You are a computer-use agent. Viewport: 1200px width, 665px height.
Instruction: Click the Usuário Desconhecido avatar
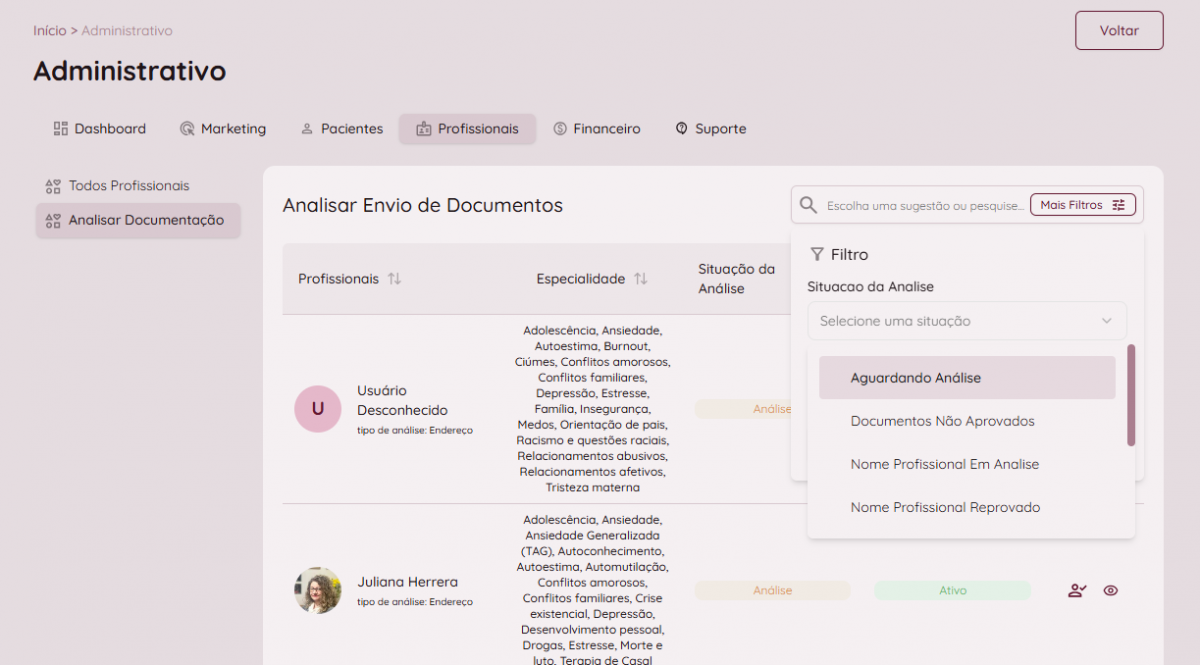click(x=318, y=408)
